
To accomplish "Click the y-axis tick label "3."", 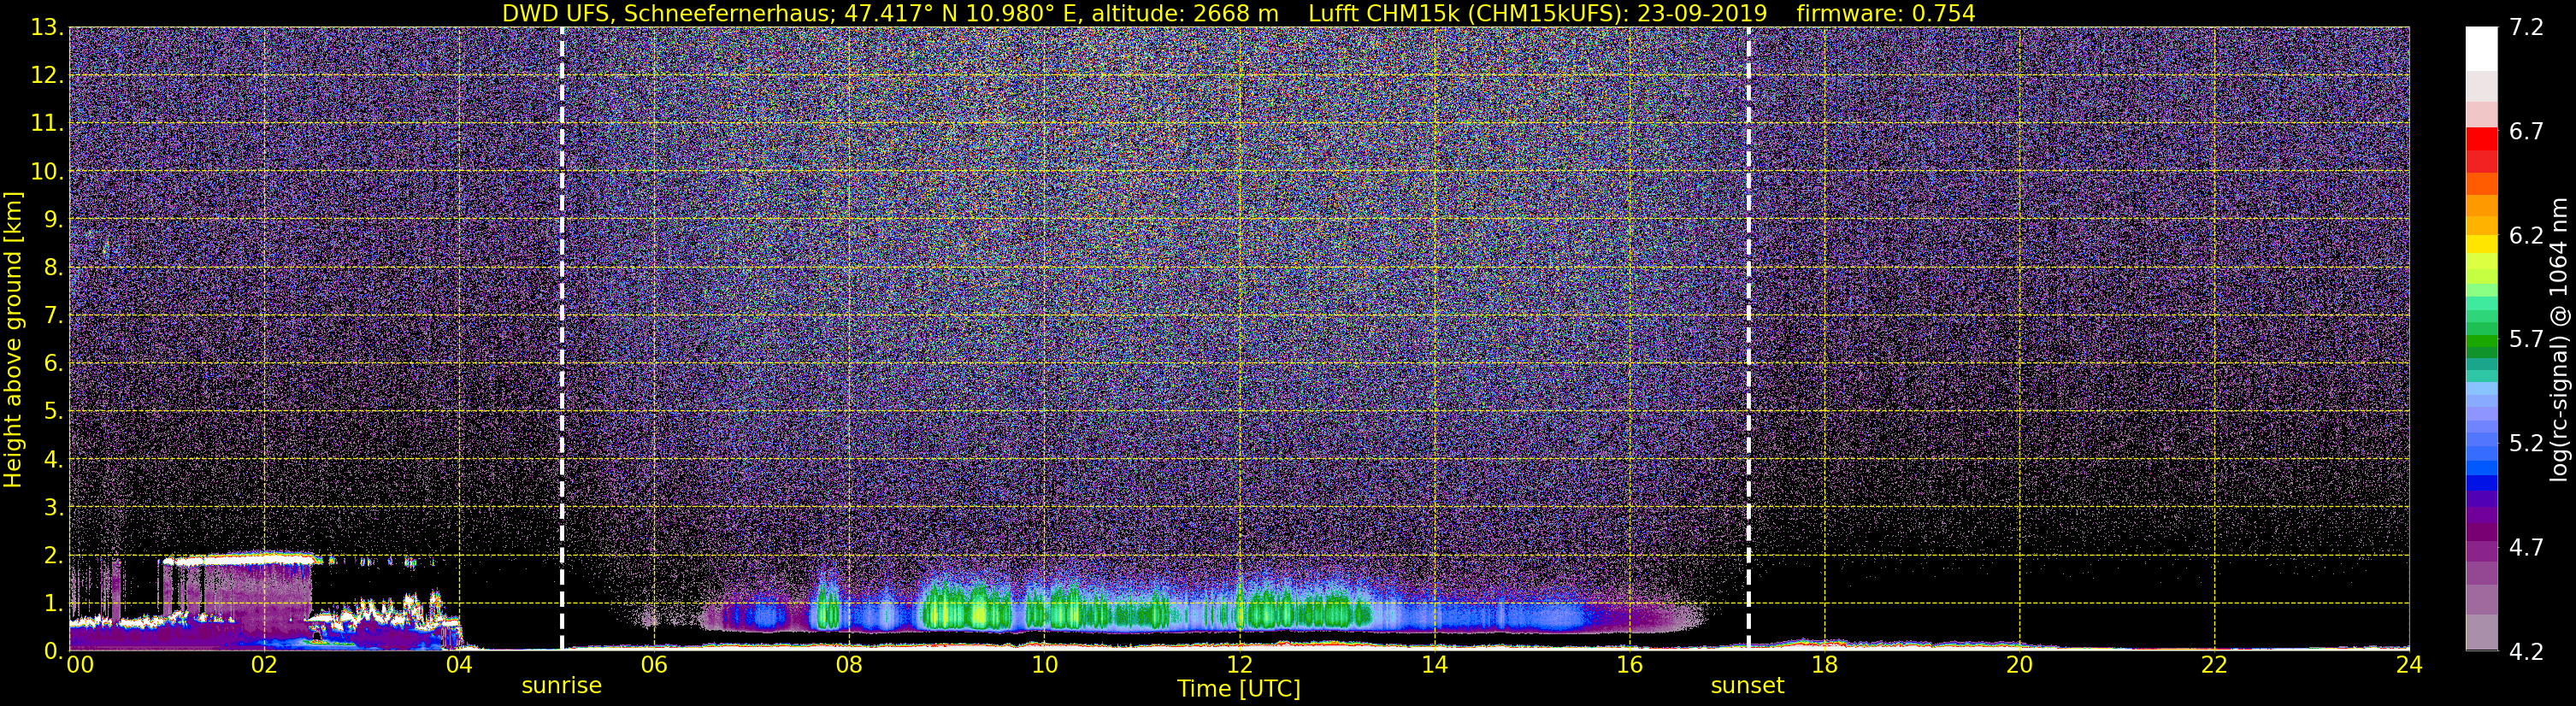I will (54, 507).
